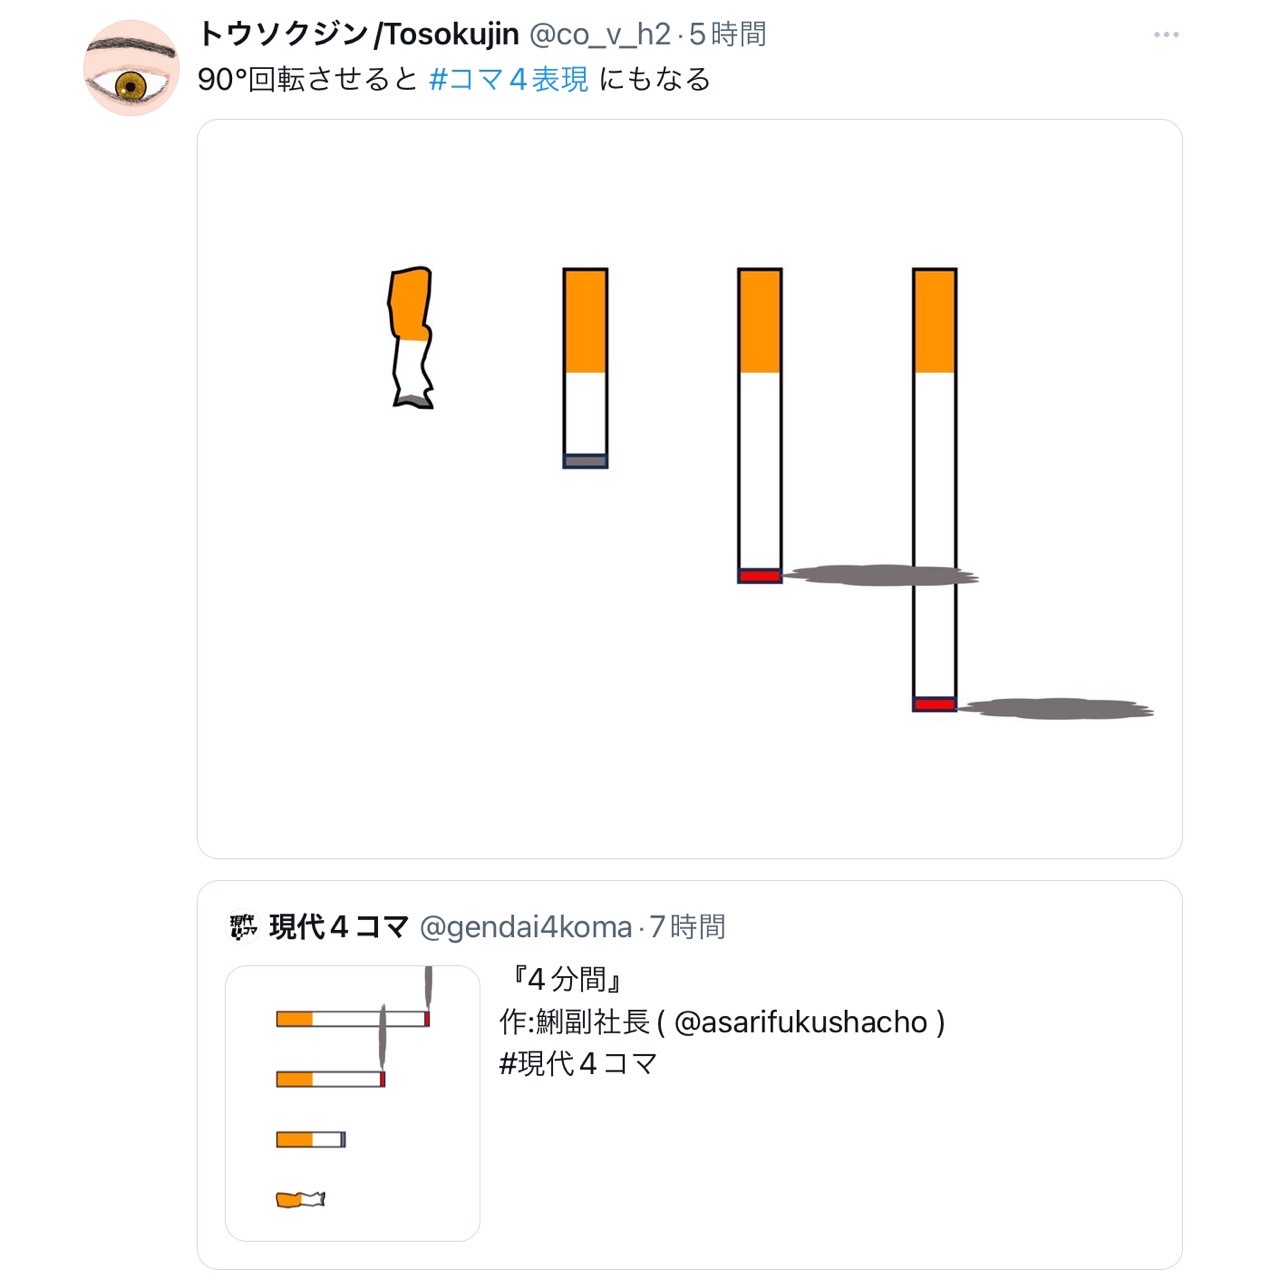
Task: Visit the @asarifukushacho mention
Action: [x=800, y=1022]
